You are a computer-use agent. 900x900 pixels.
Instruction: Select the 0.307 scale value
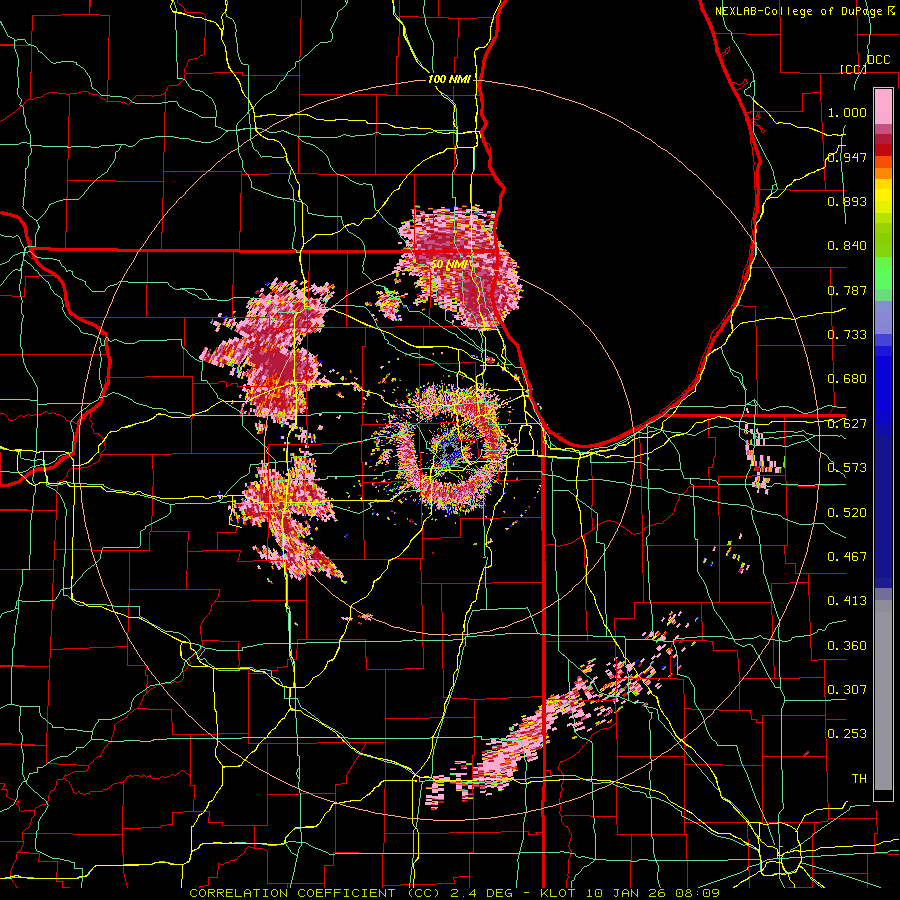point(847,689)
